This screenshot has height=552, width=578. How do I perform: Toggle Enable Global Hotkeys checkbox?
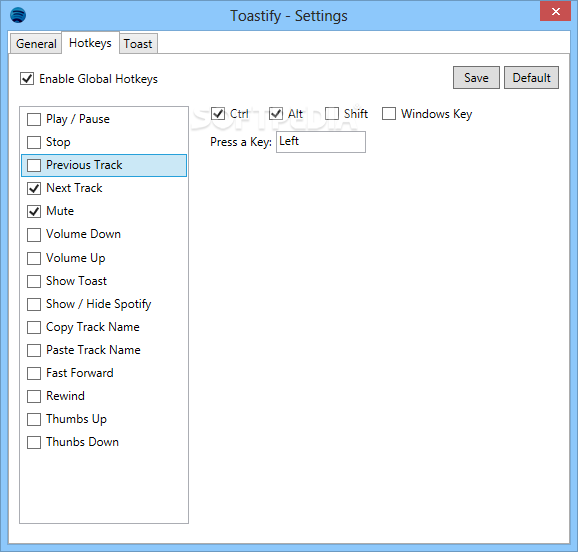click(27, 79)
